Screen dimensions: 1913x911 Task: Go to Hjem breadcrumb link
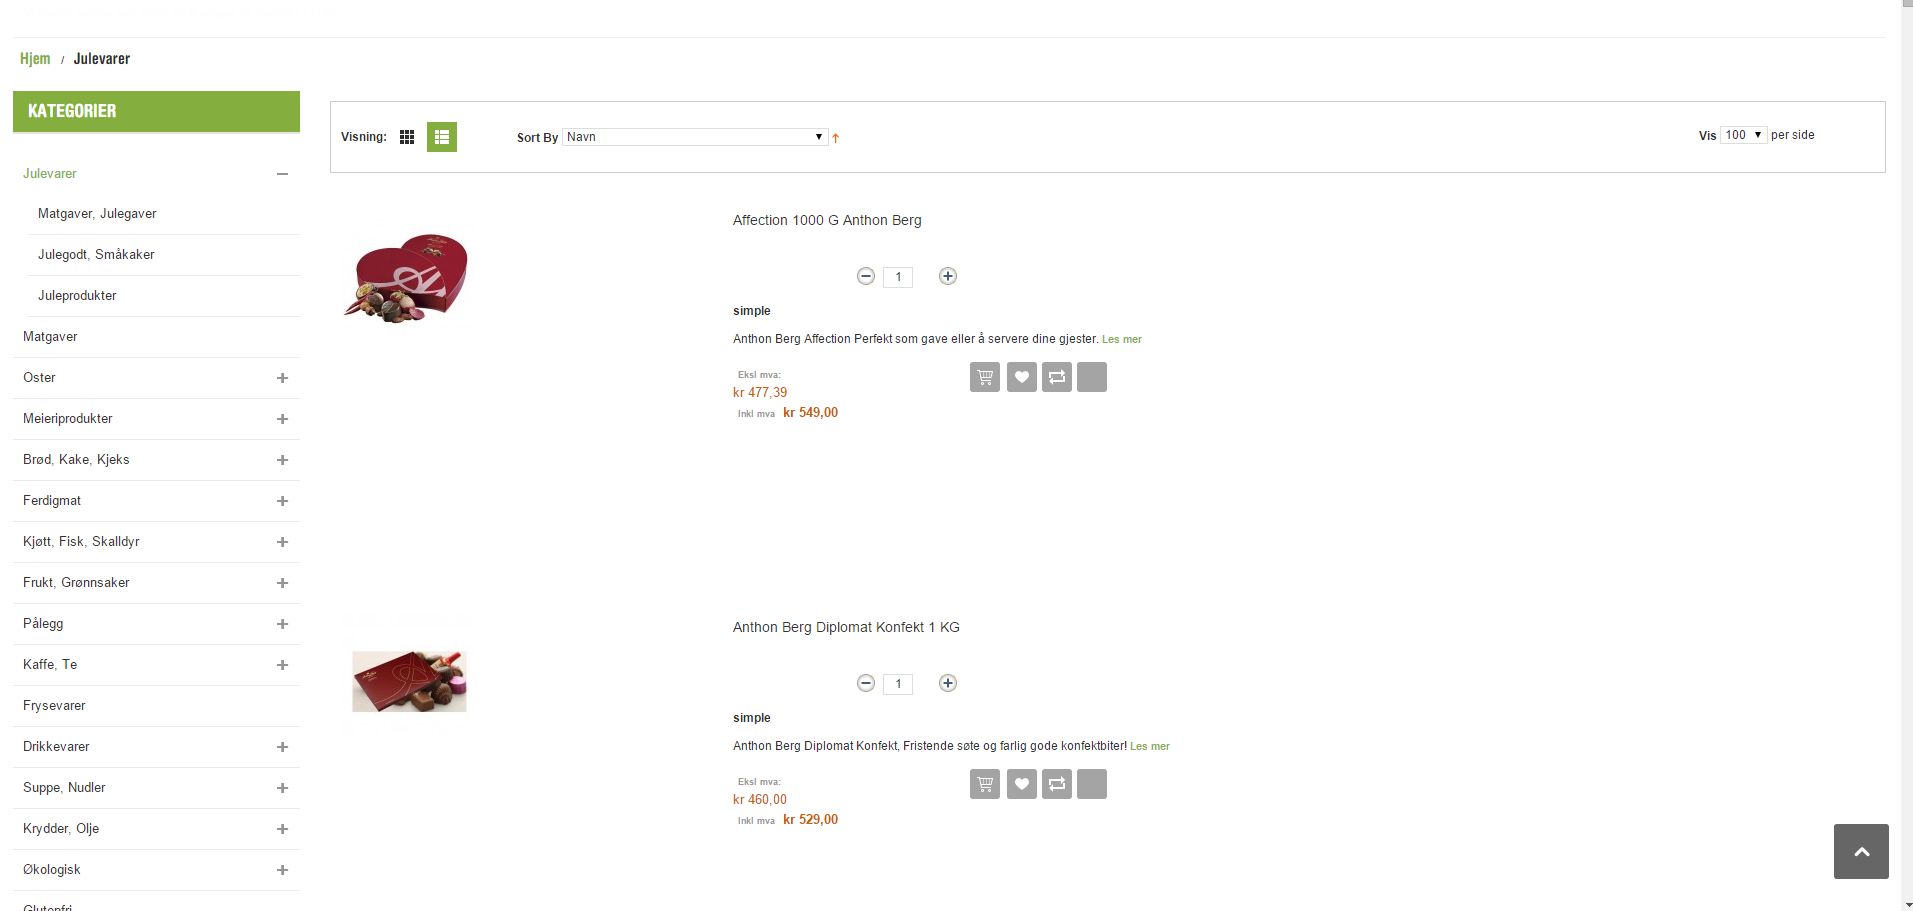[x=35, y=59]
